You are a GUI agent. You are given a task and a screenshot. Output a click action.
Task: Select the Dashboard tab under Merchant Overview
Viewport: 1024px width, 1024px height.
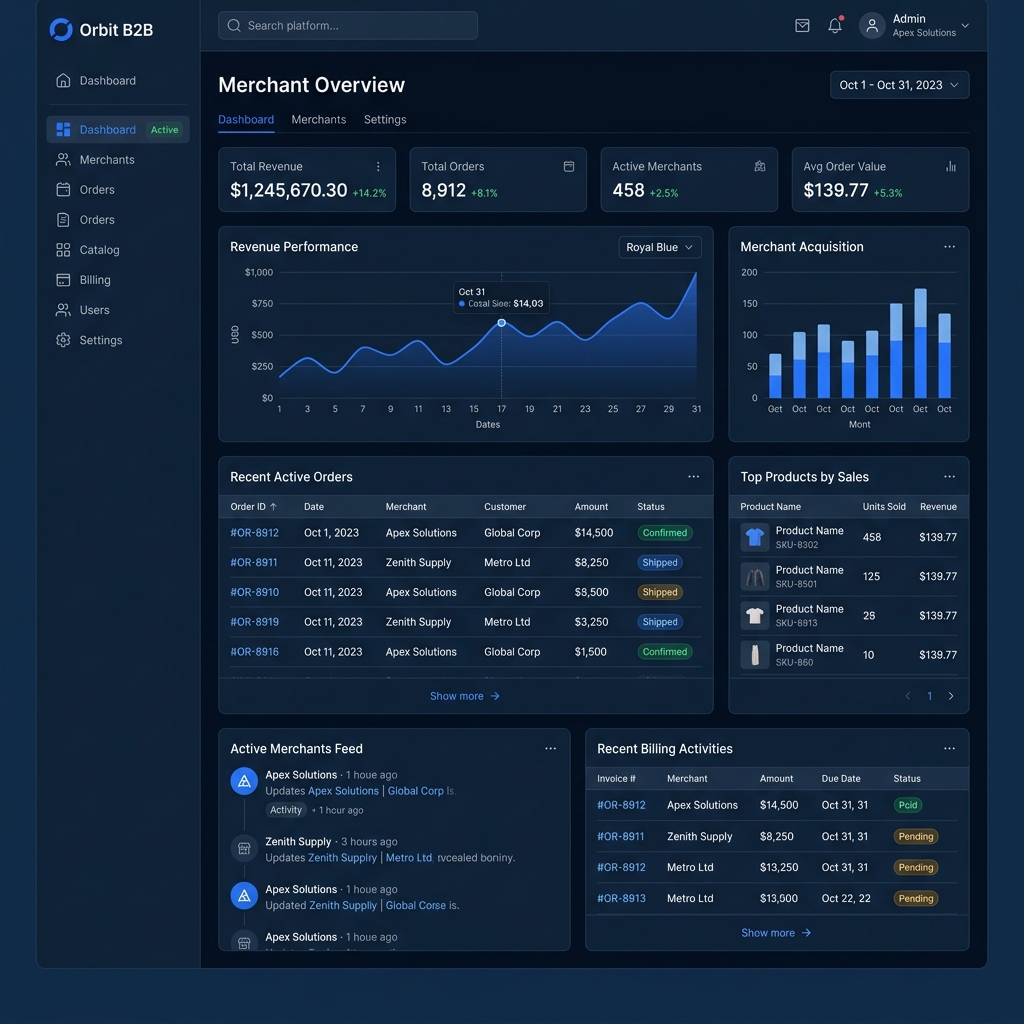click(x=246, y=120)
